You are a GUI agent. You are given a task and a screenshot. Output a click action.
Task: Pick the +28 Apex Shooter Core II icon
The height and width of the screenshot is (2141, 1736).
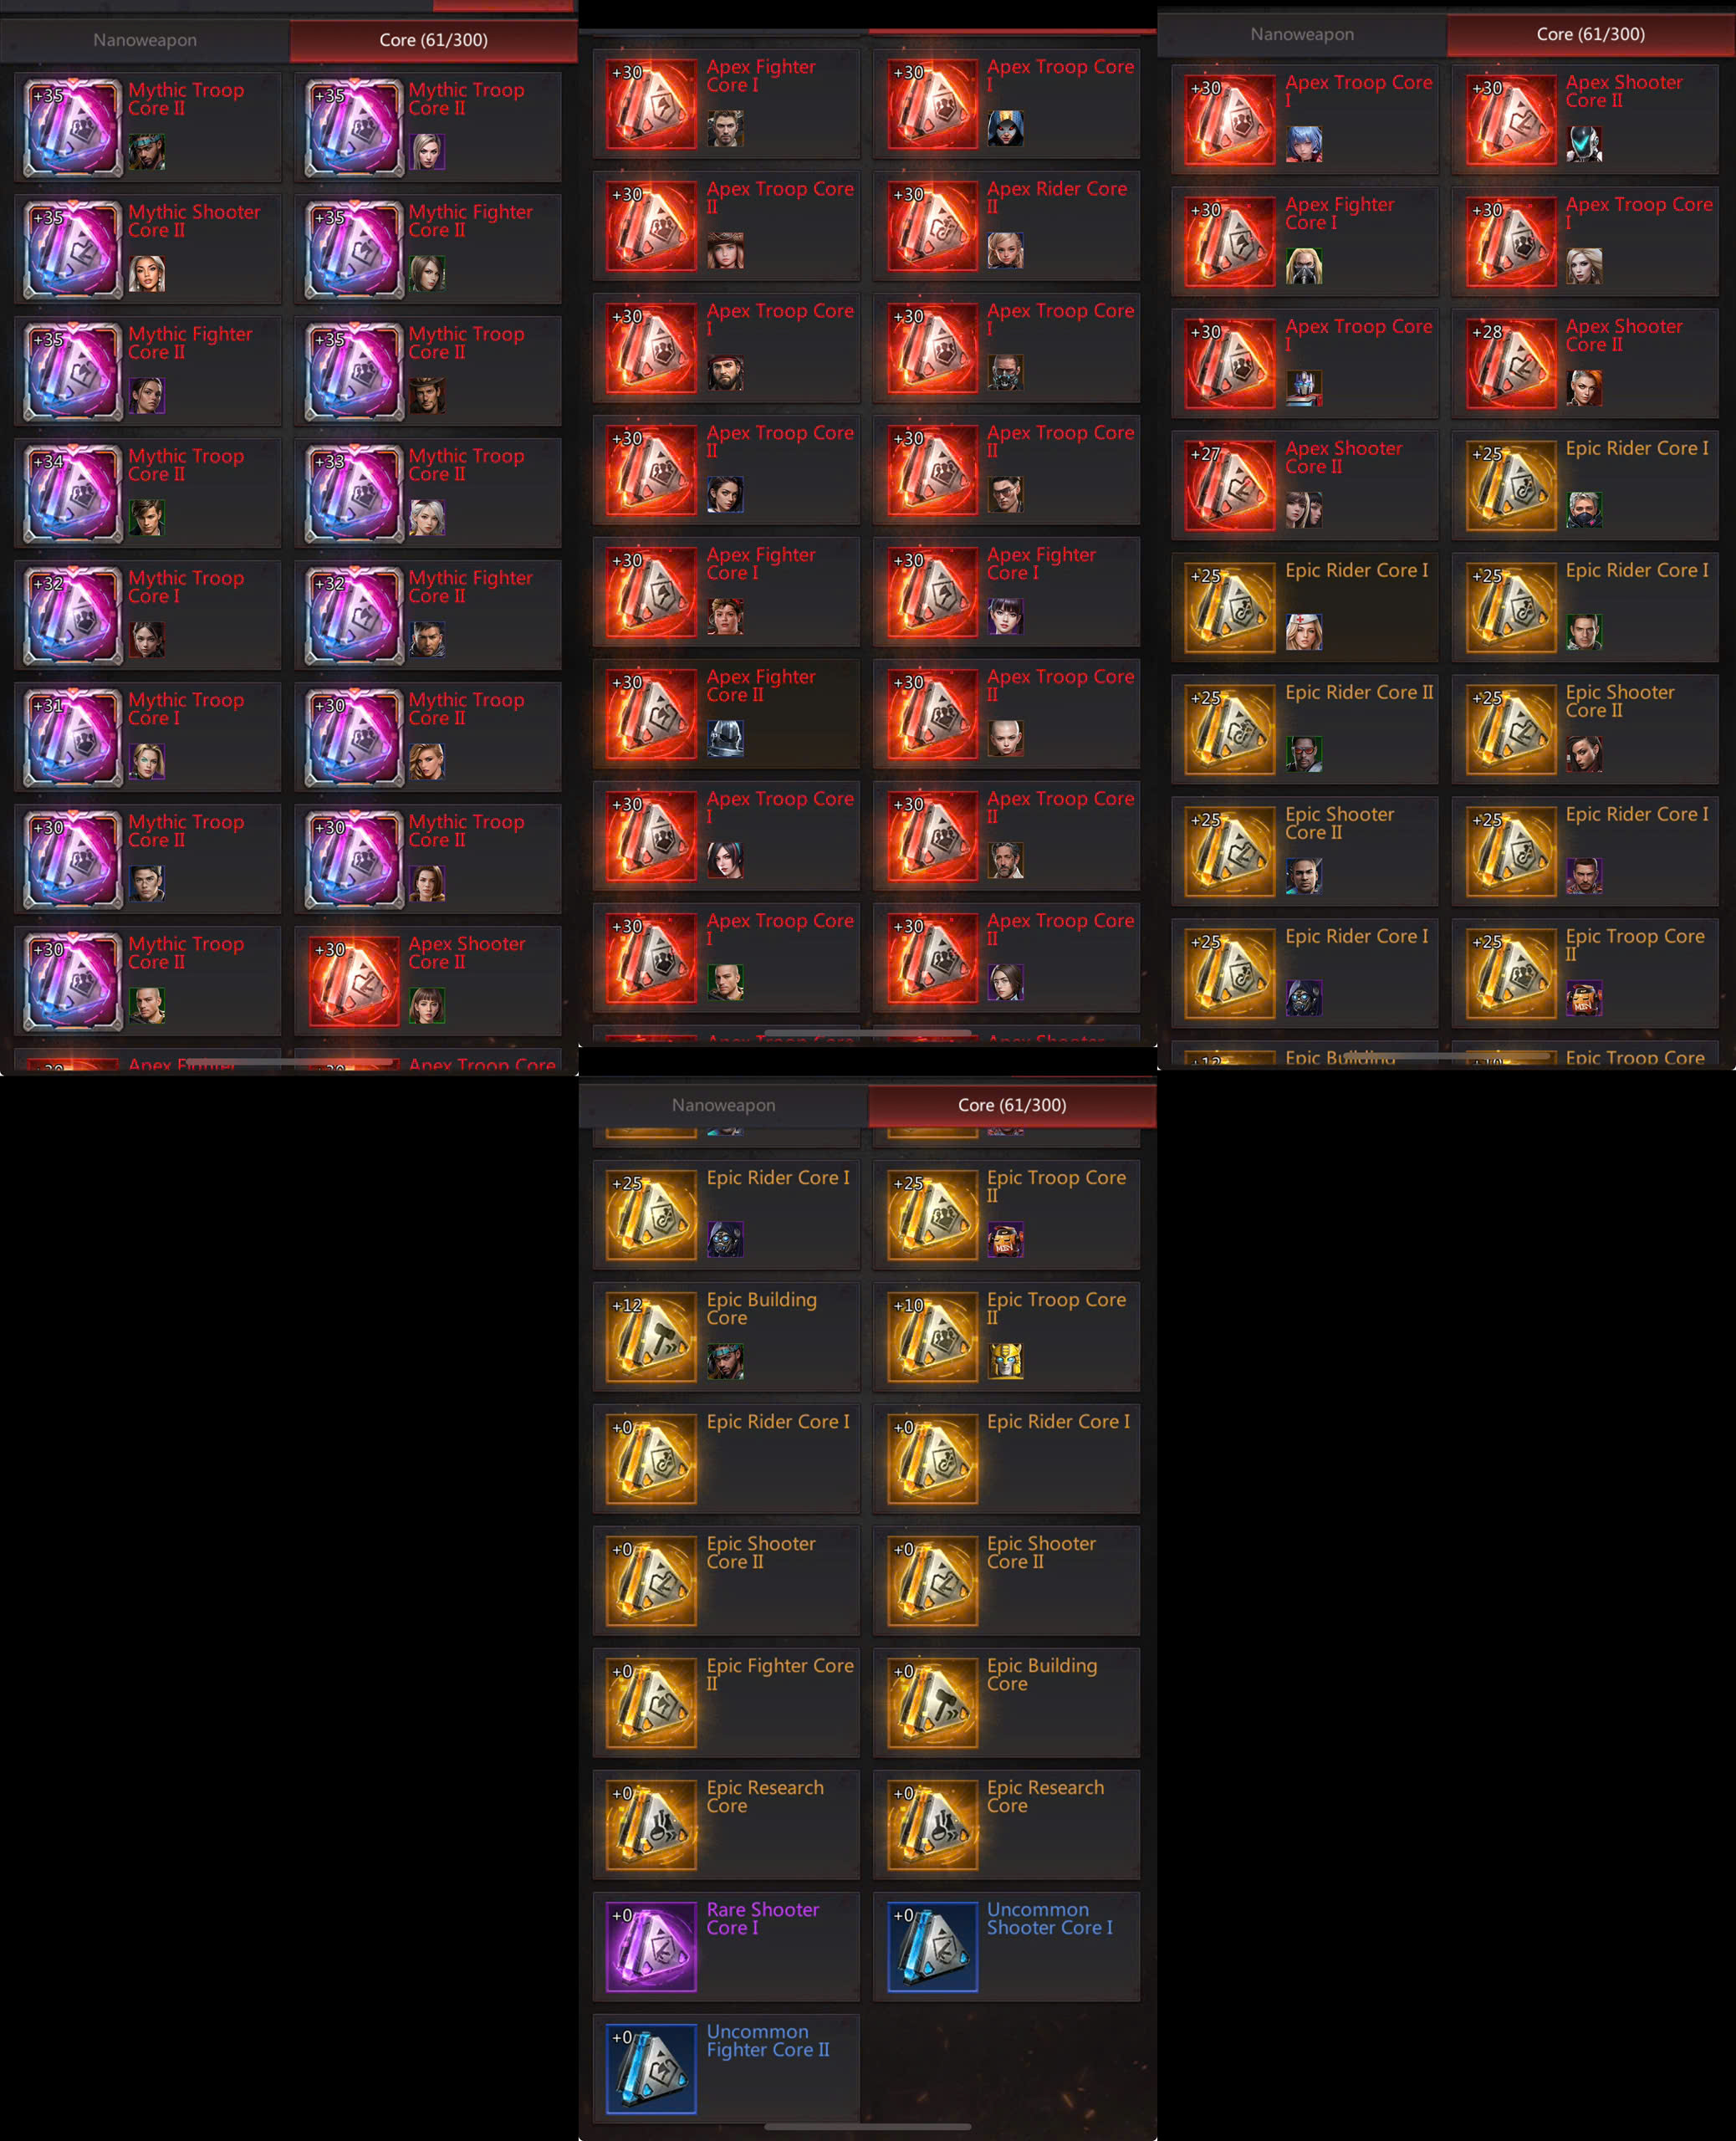click(1511, 363)
